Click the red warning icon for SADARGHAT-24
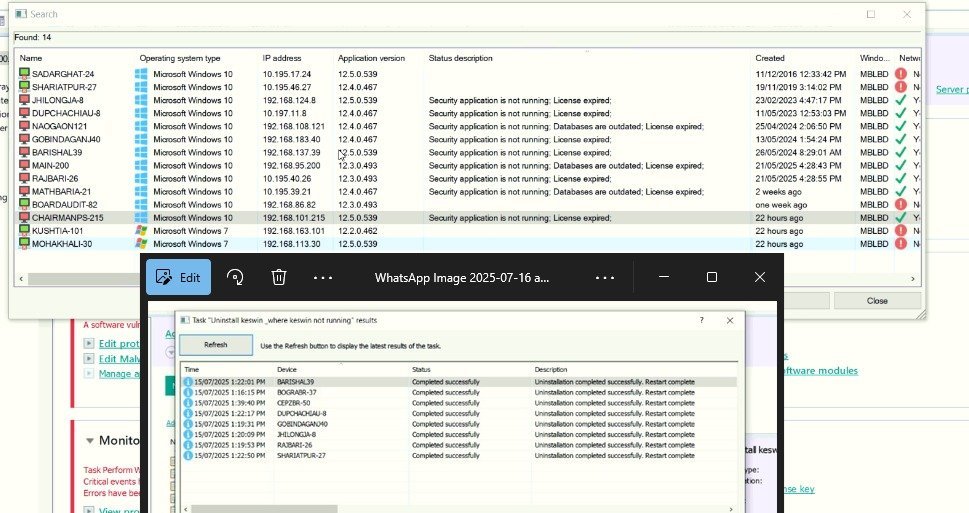This screenshot has height=513, width=969. coord(901,74)
